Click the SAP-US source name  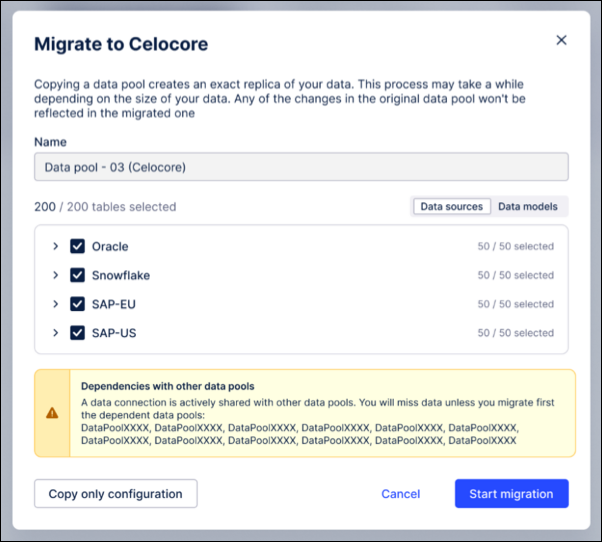point(113,333)
